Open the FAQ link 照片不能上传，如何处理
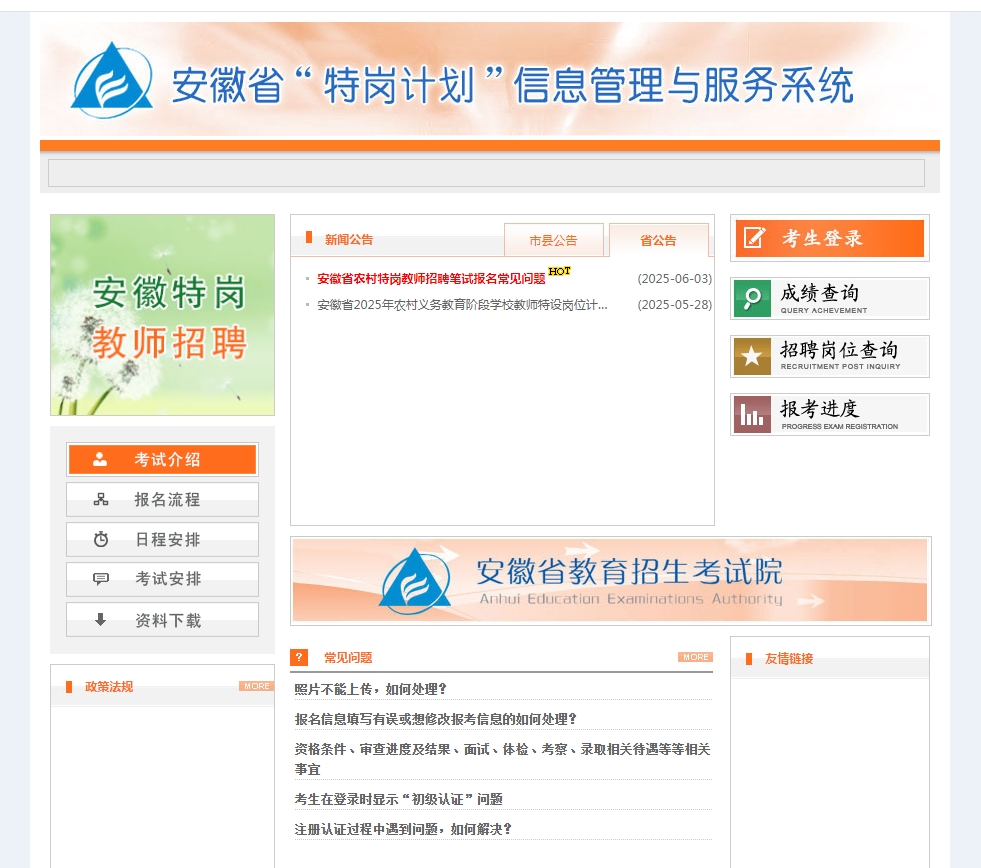Screen dimensions: 981x868 [371, 688]
